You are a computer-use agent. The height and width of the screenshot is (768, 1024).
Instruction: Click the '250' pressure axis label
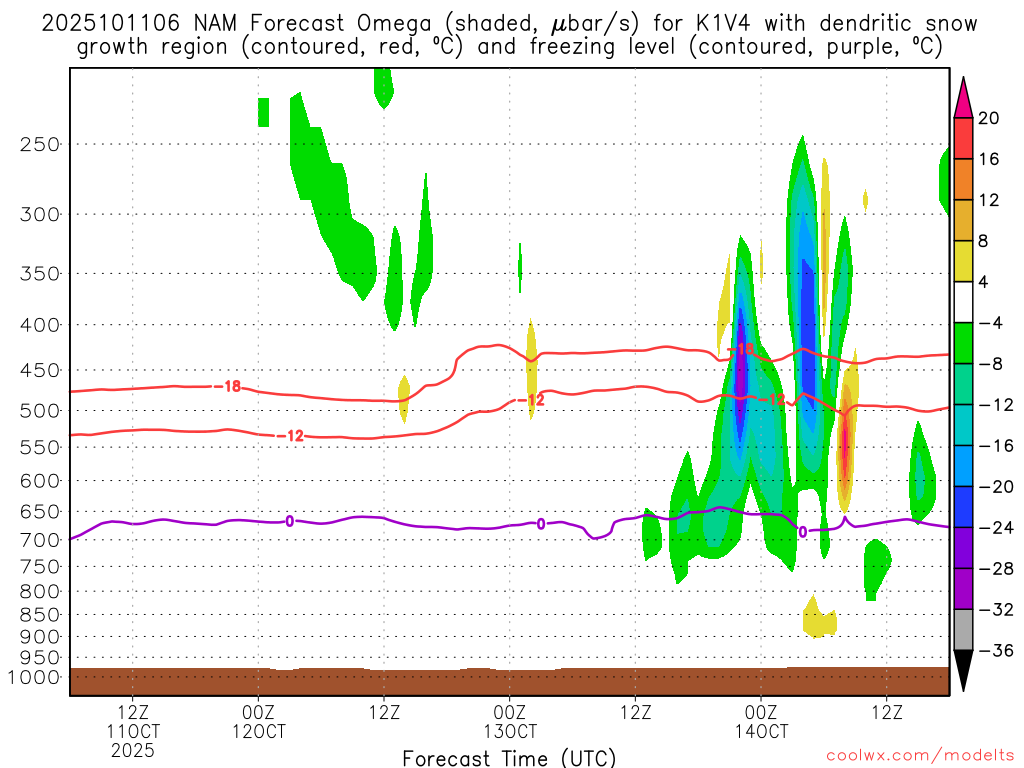[40, 144]
